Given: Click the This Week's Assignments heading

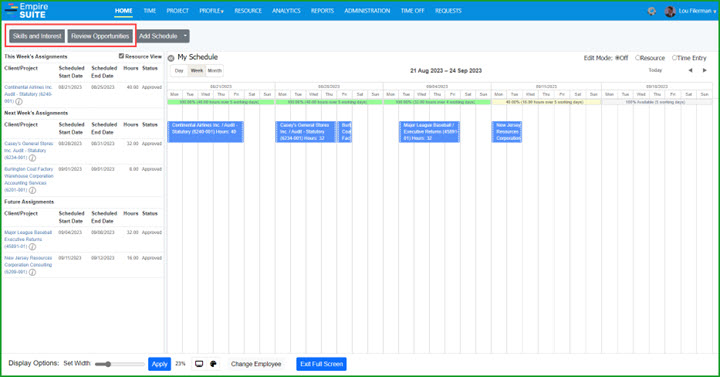Looking at the screenshot, I should 36,56.
